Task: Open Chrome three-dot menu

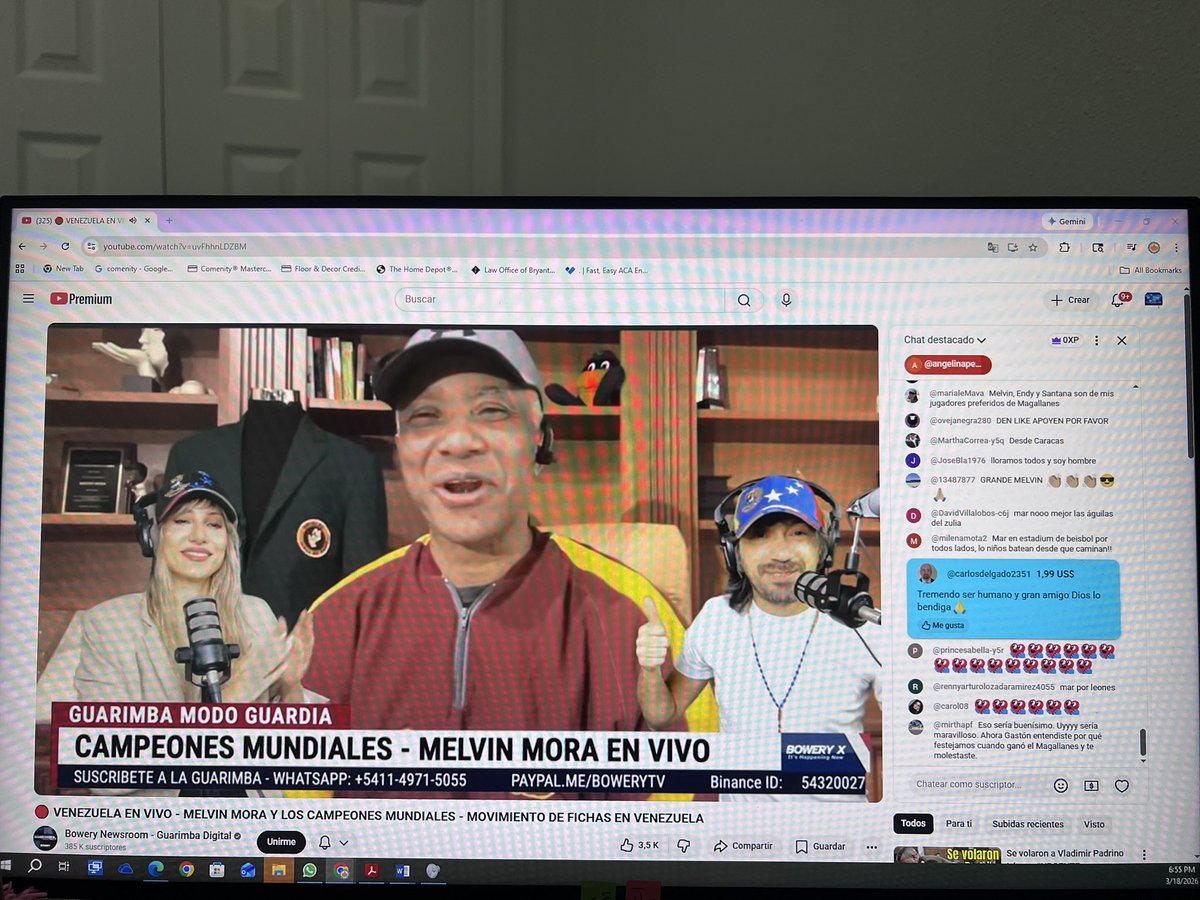Action: [1177, 247]
